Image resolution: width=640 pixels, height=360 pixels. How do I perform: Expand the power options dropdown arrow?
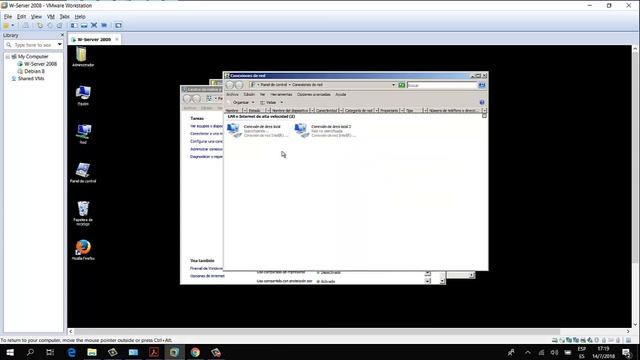[x=13, y=25]
